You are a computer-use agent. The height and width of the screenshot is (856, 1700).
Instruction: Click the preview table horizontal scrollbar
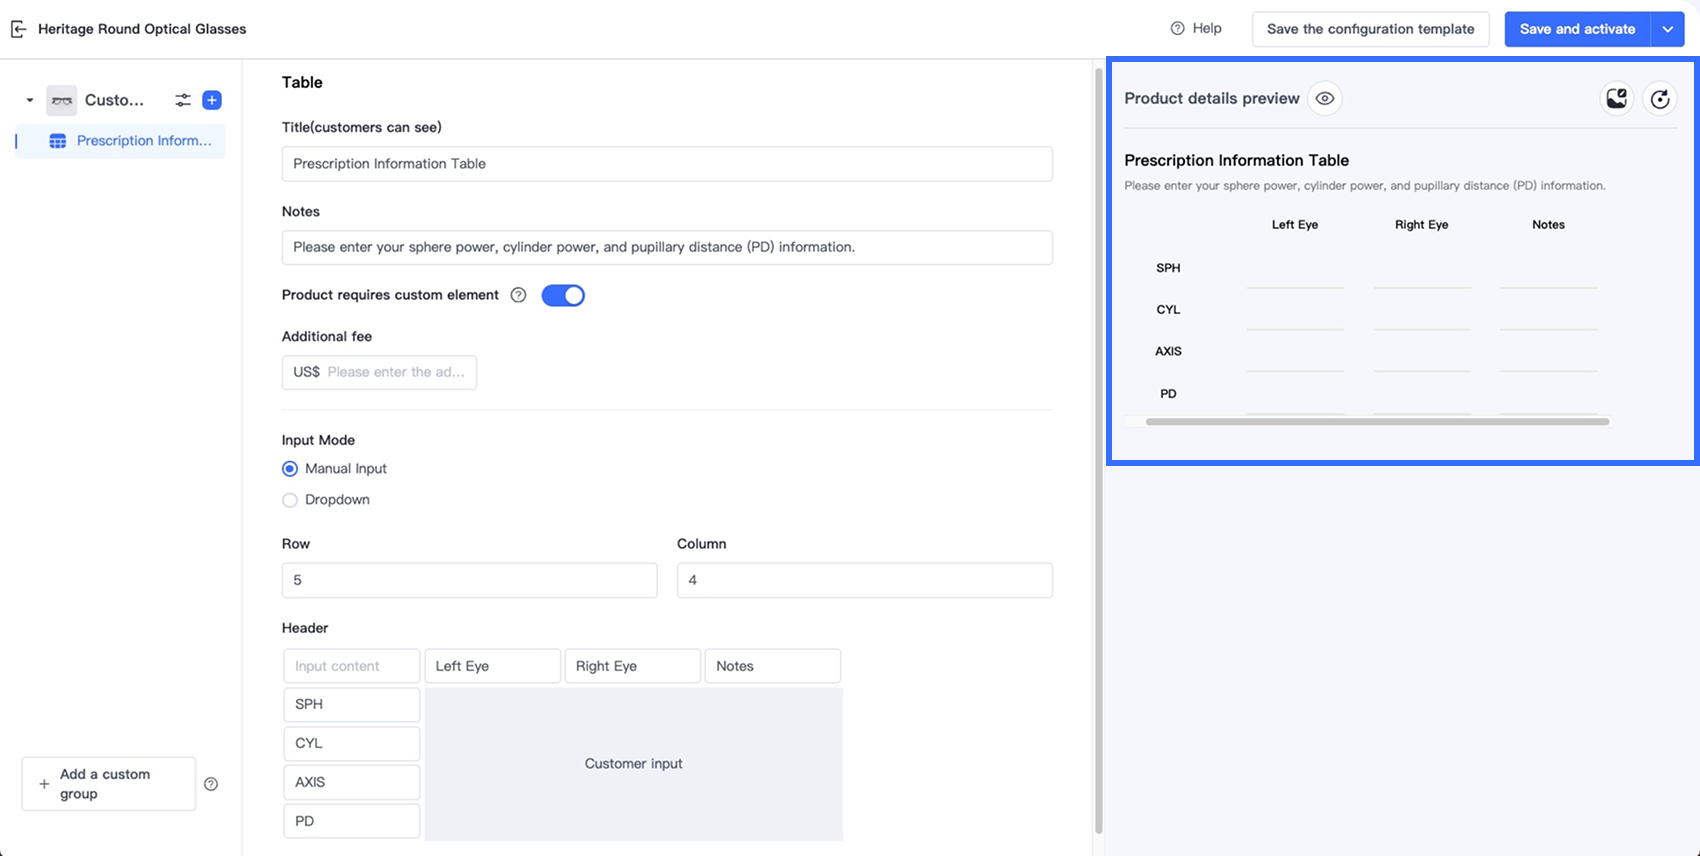point(1377,422)
